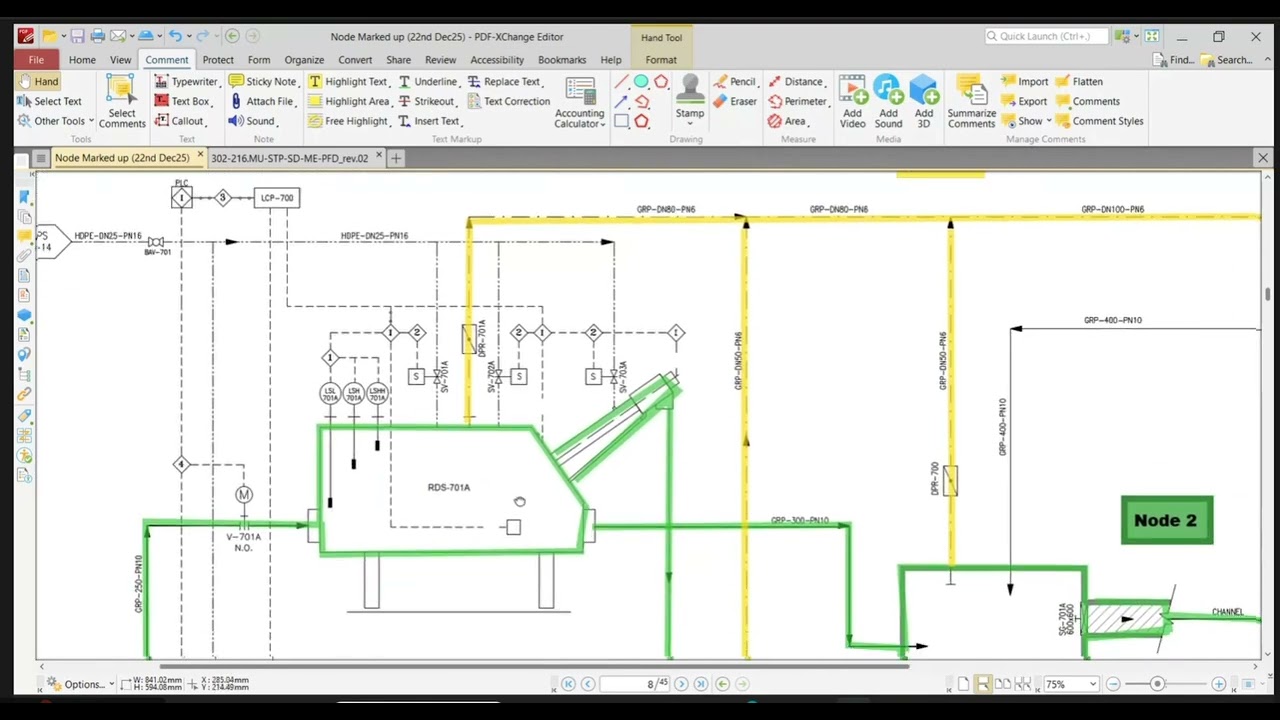Select the Underline markup tool
The width and height of the screenshot is (1280, 720).
point(428,81)
